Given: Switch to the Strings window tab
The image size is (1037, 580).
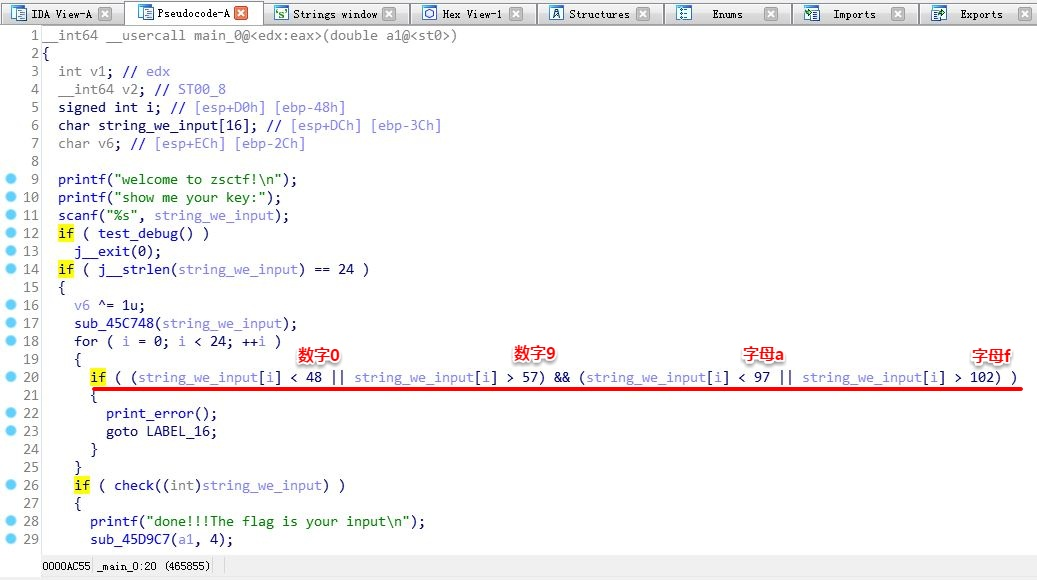Looking at the screenshot, I should click(x=335, y=14).
